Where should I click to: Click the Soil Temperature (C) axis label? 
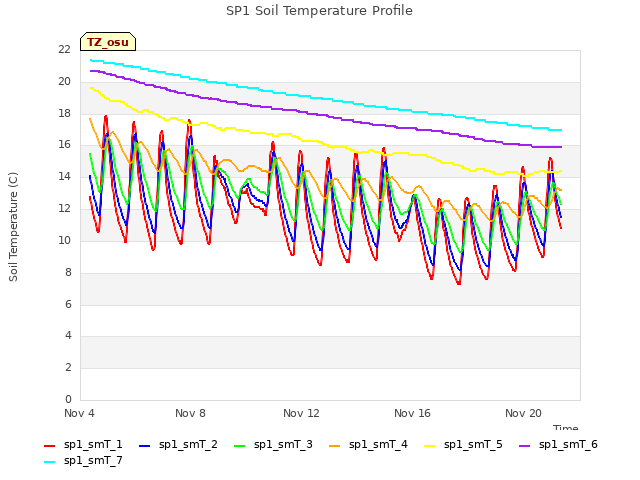[x=13, y=227]
